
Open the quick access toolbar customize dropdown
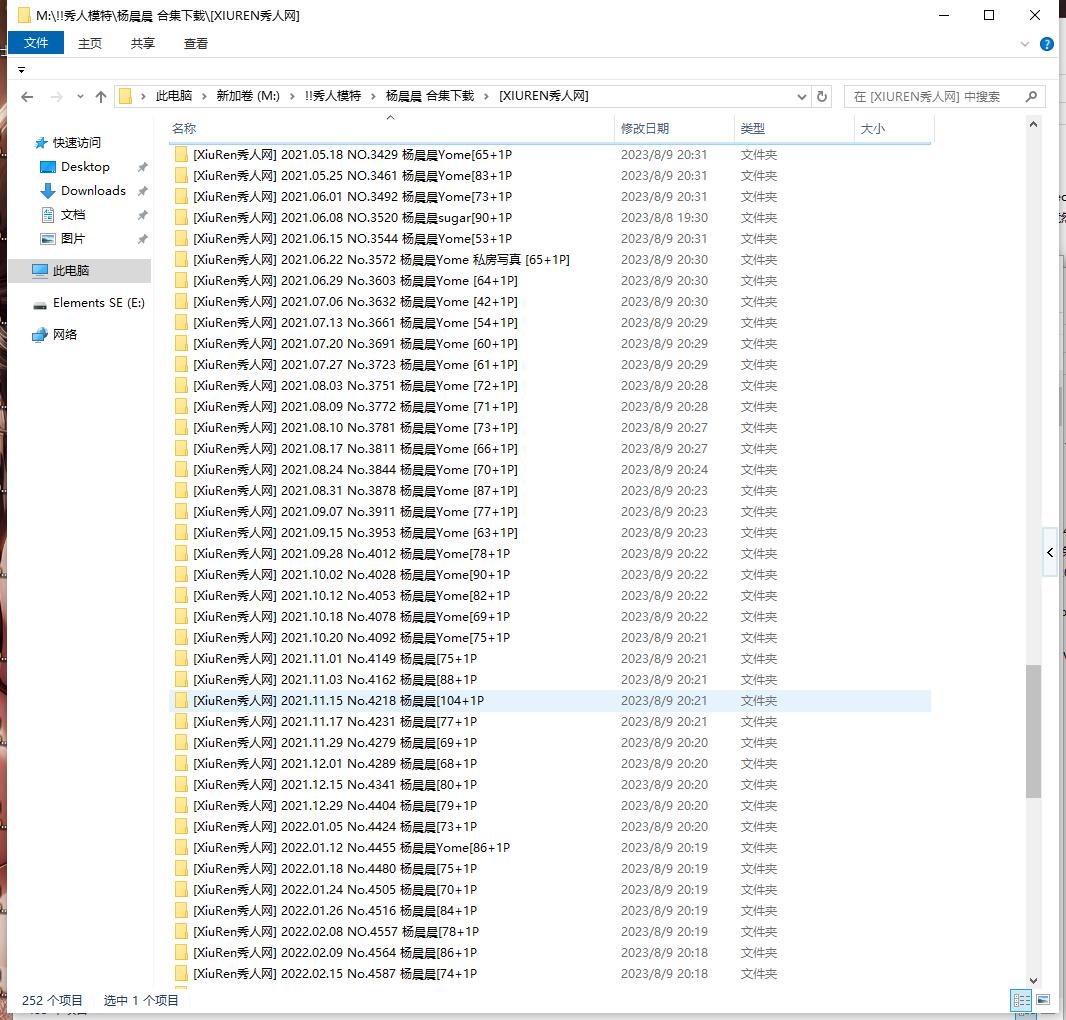21,70
